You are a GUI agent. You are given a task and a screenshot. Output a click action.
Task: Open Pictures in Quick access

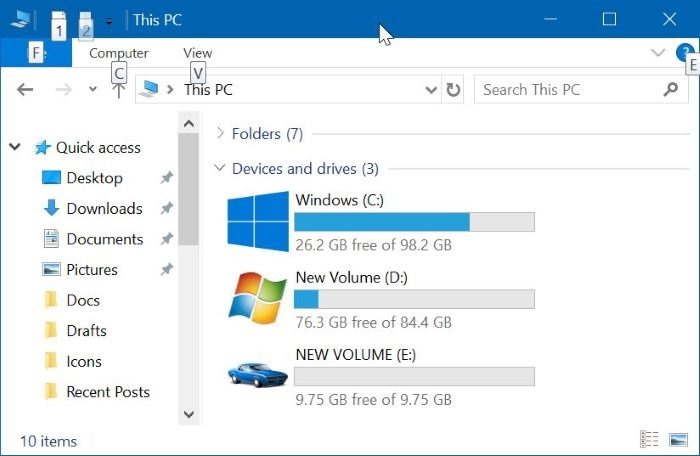point(92,269)
